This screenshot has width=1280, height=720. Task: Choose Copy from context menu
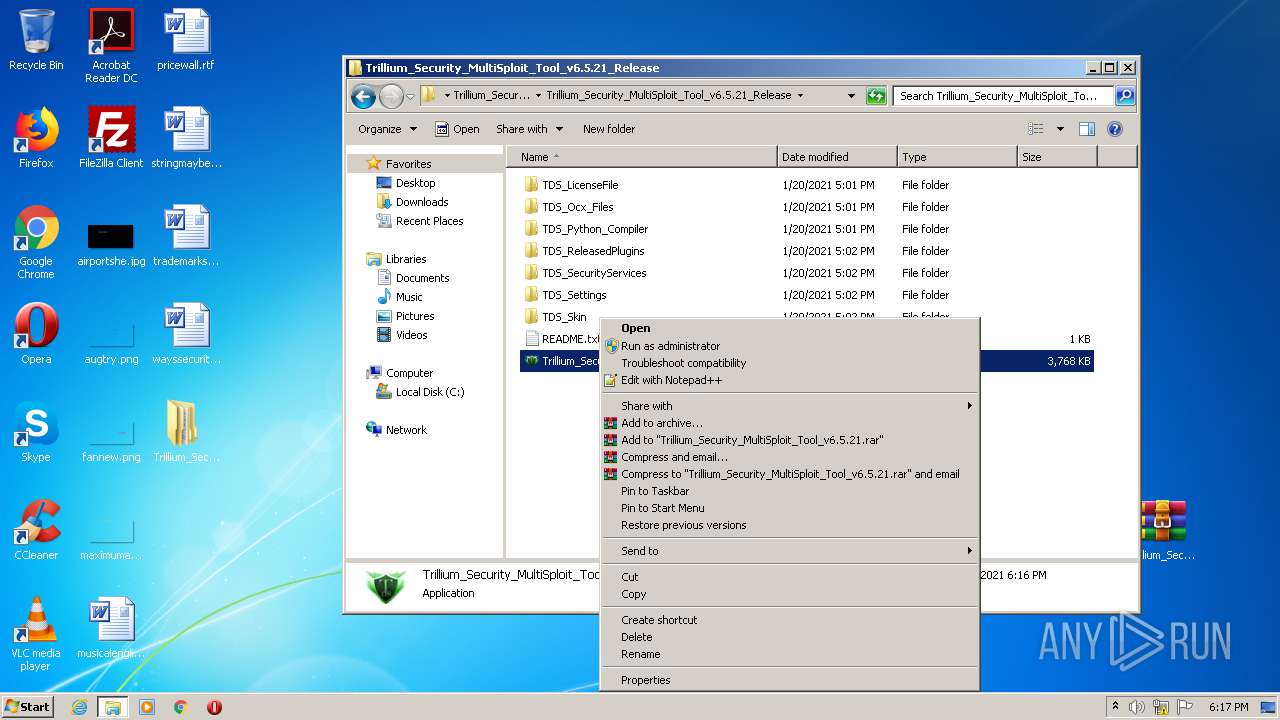point(789,594)
